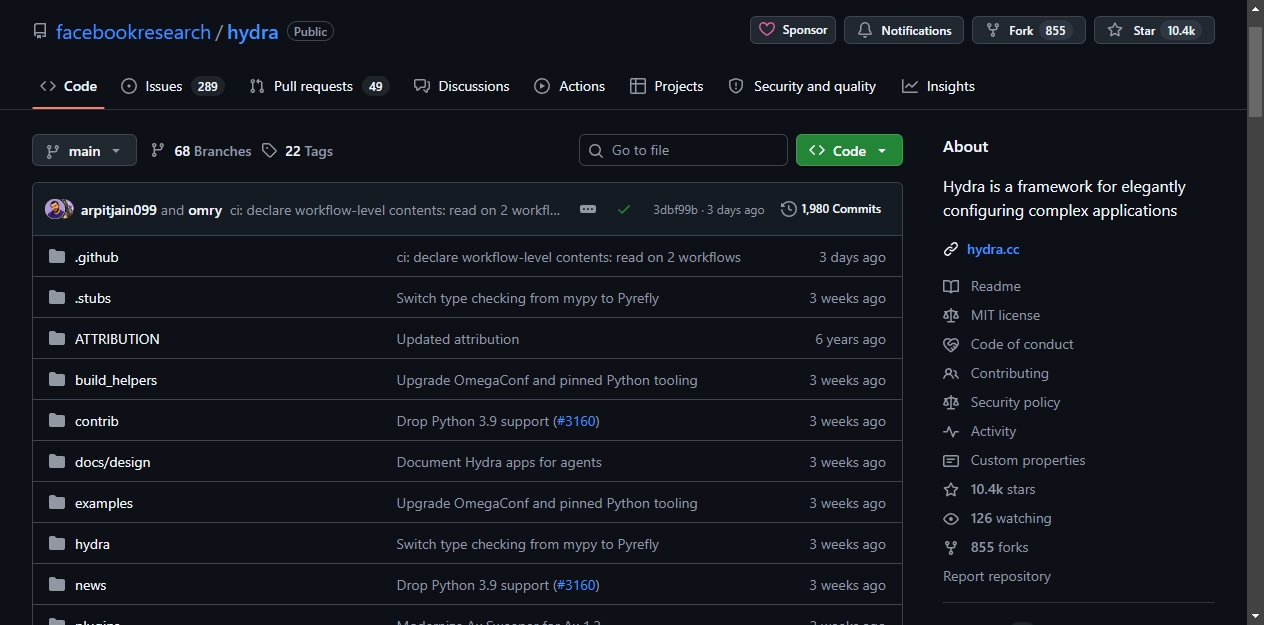Open the Fork 855 button

tap(1029, 30)
